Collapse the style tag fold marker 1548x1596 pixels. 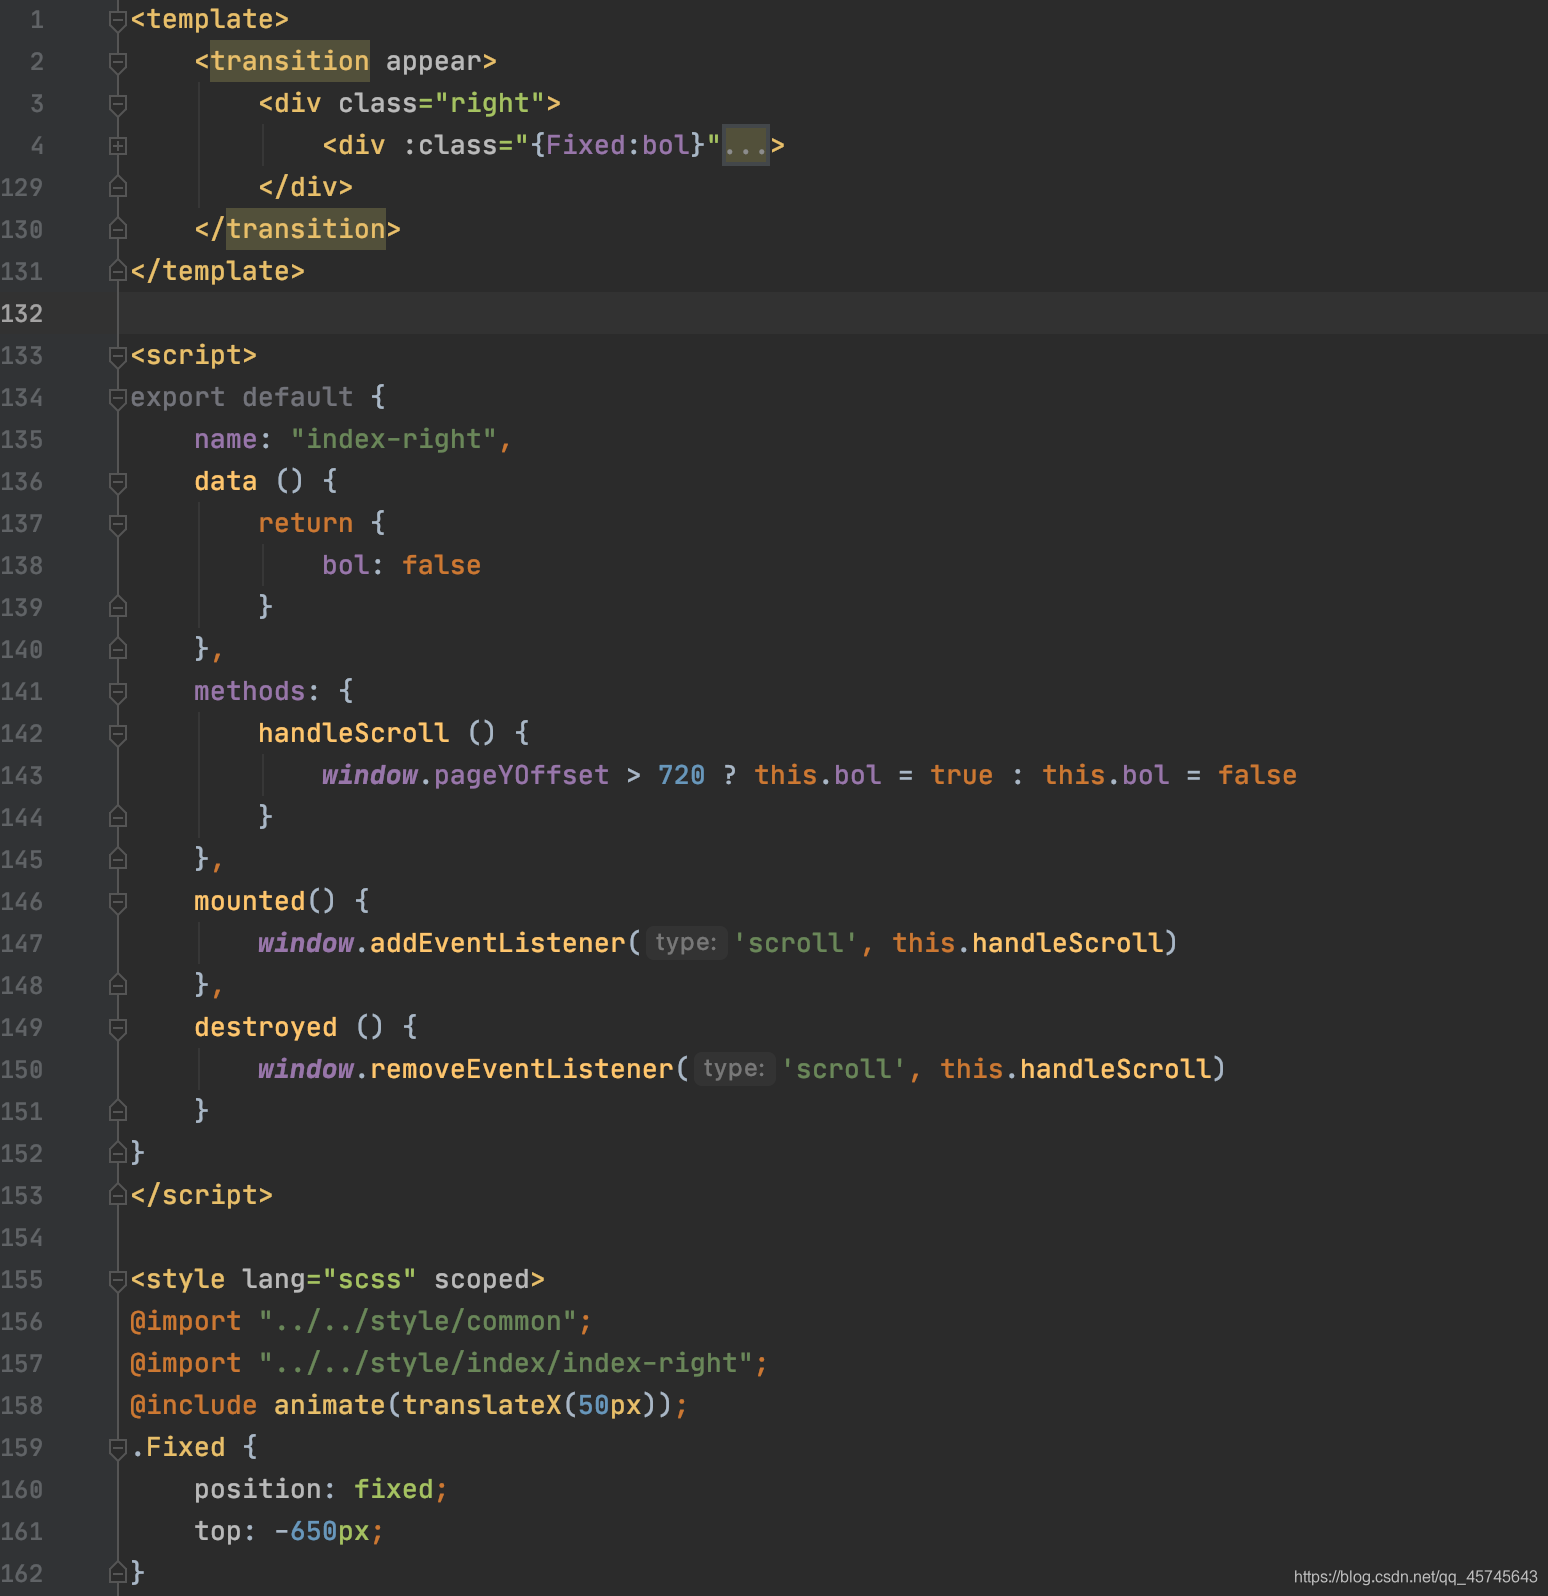tap(117, 1280)
